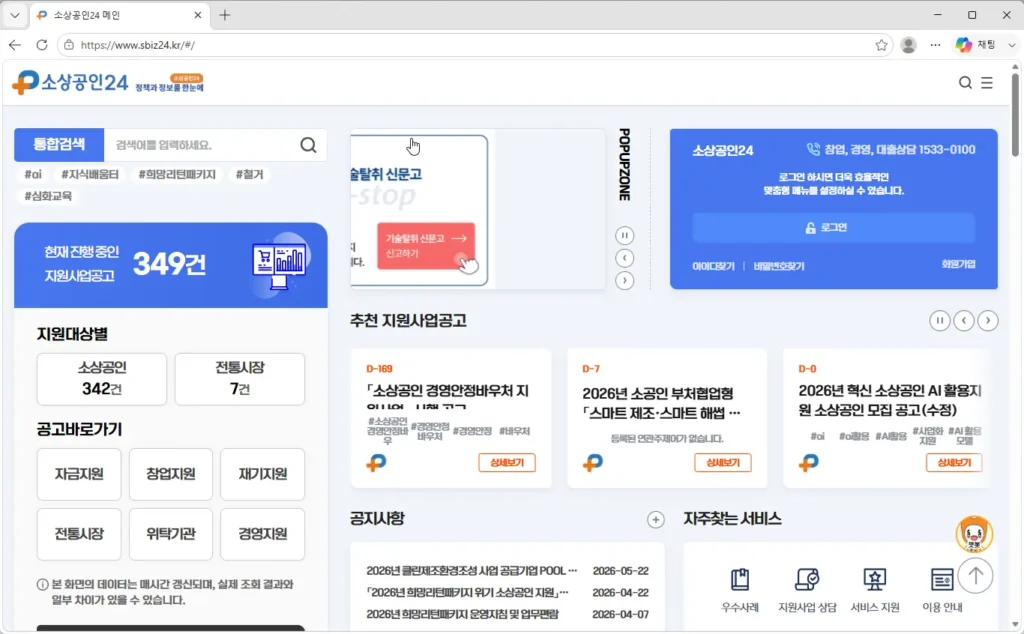Select the #심화교육 hashtag
Viewport: 1024px width, 634px height.
tap(48, 196)
